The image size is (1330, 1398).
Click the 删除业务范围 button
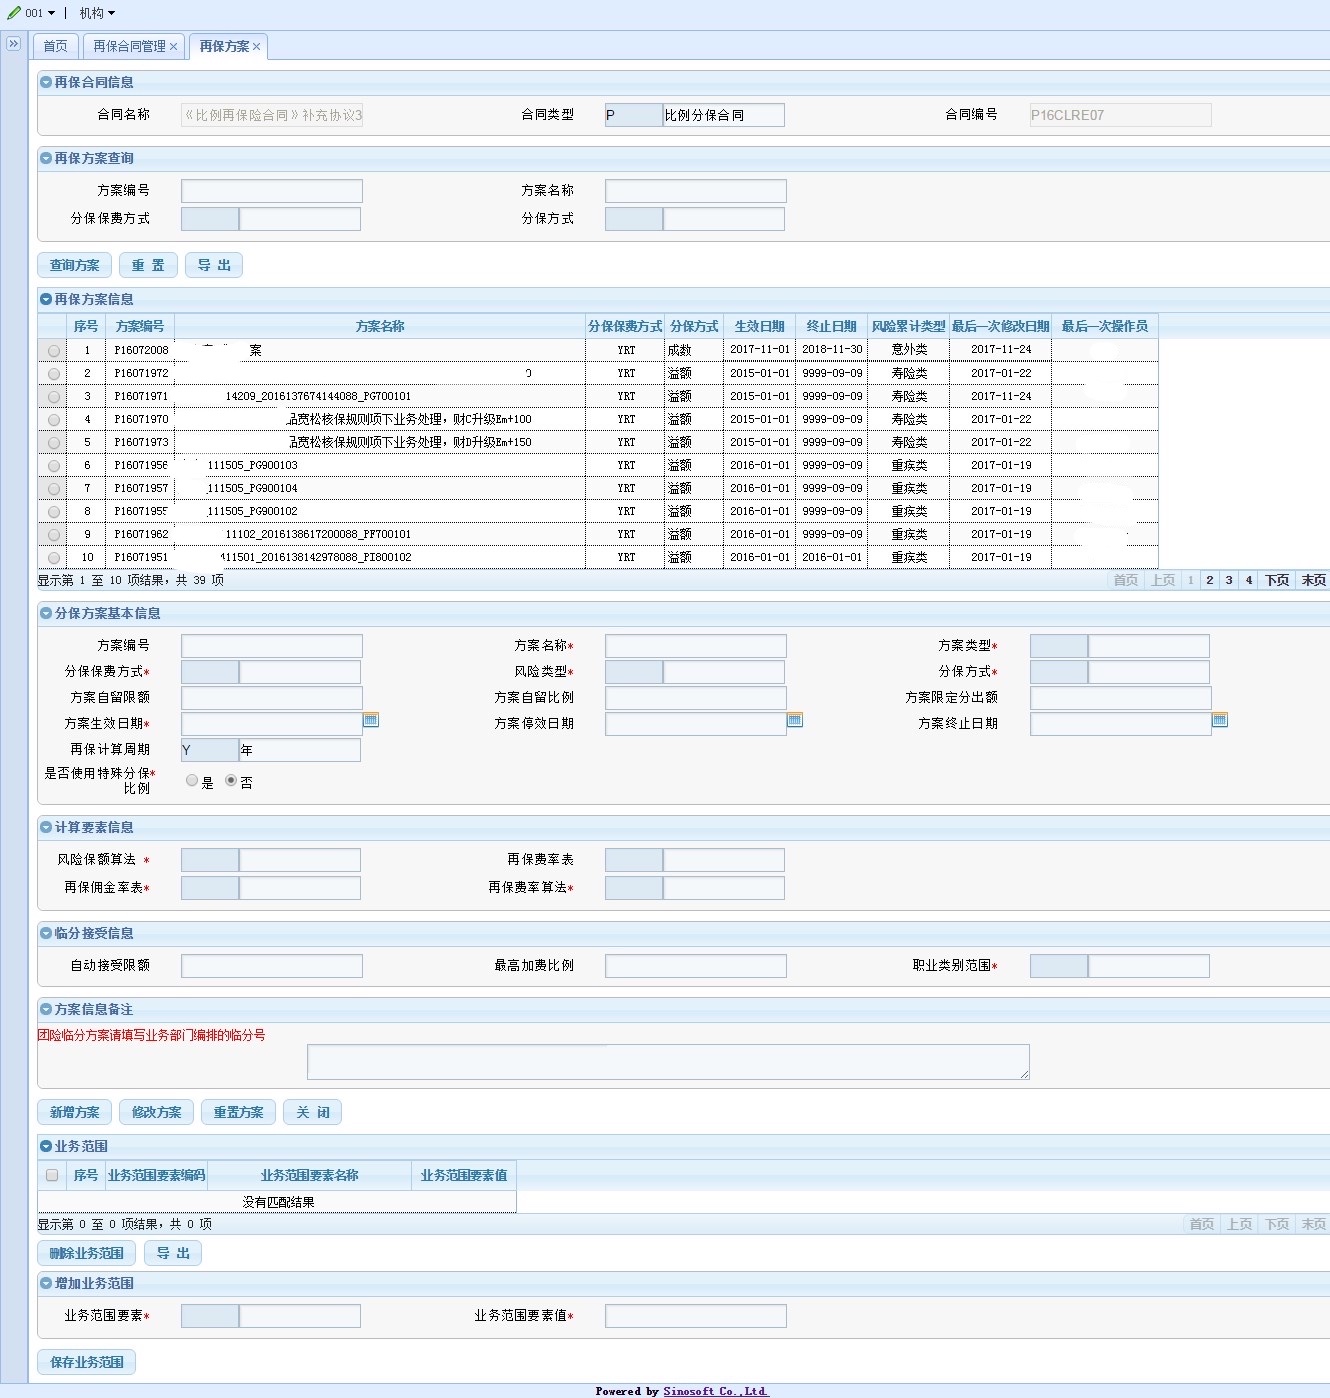[x=87, y=1253]
